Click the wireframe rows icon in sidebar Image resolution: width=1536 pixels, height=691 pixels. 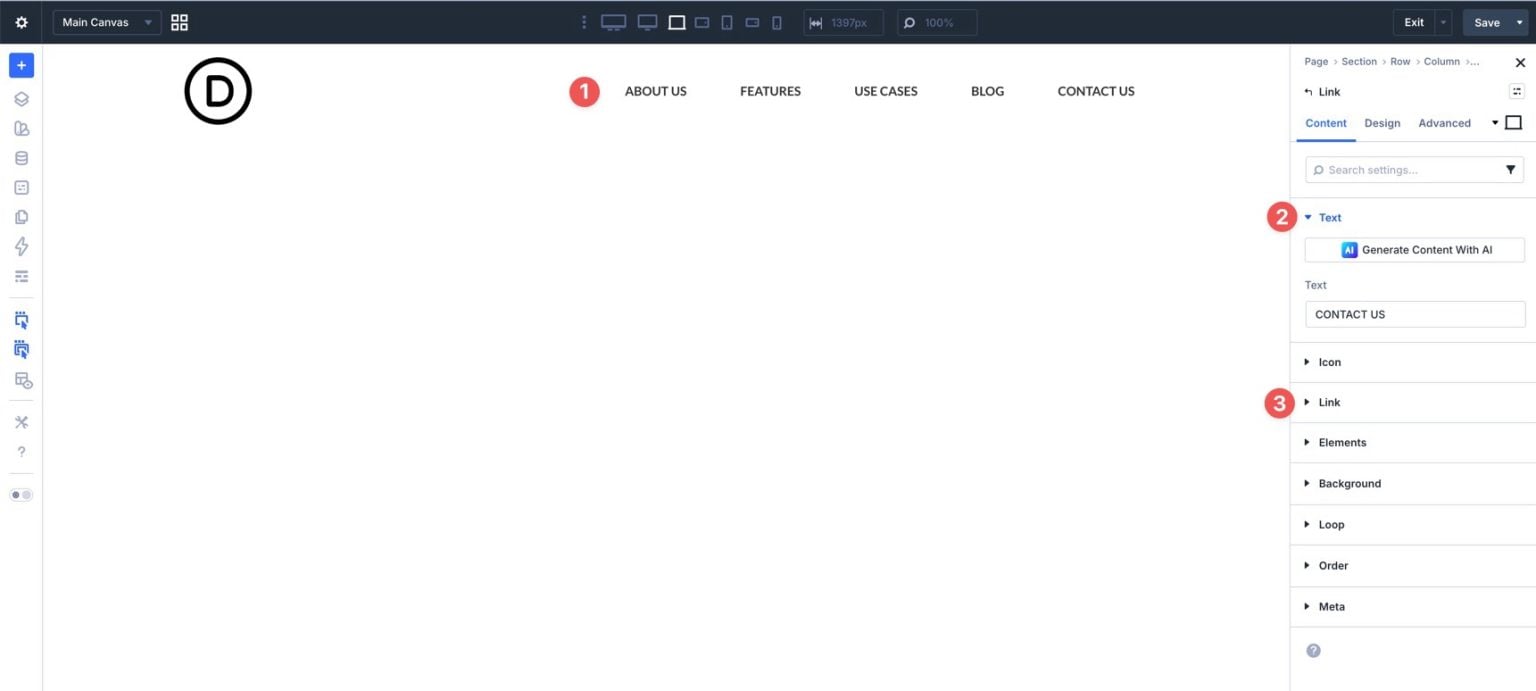coord(21,276)
